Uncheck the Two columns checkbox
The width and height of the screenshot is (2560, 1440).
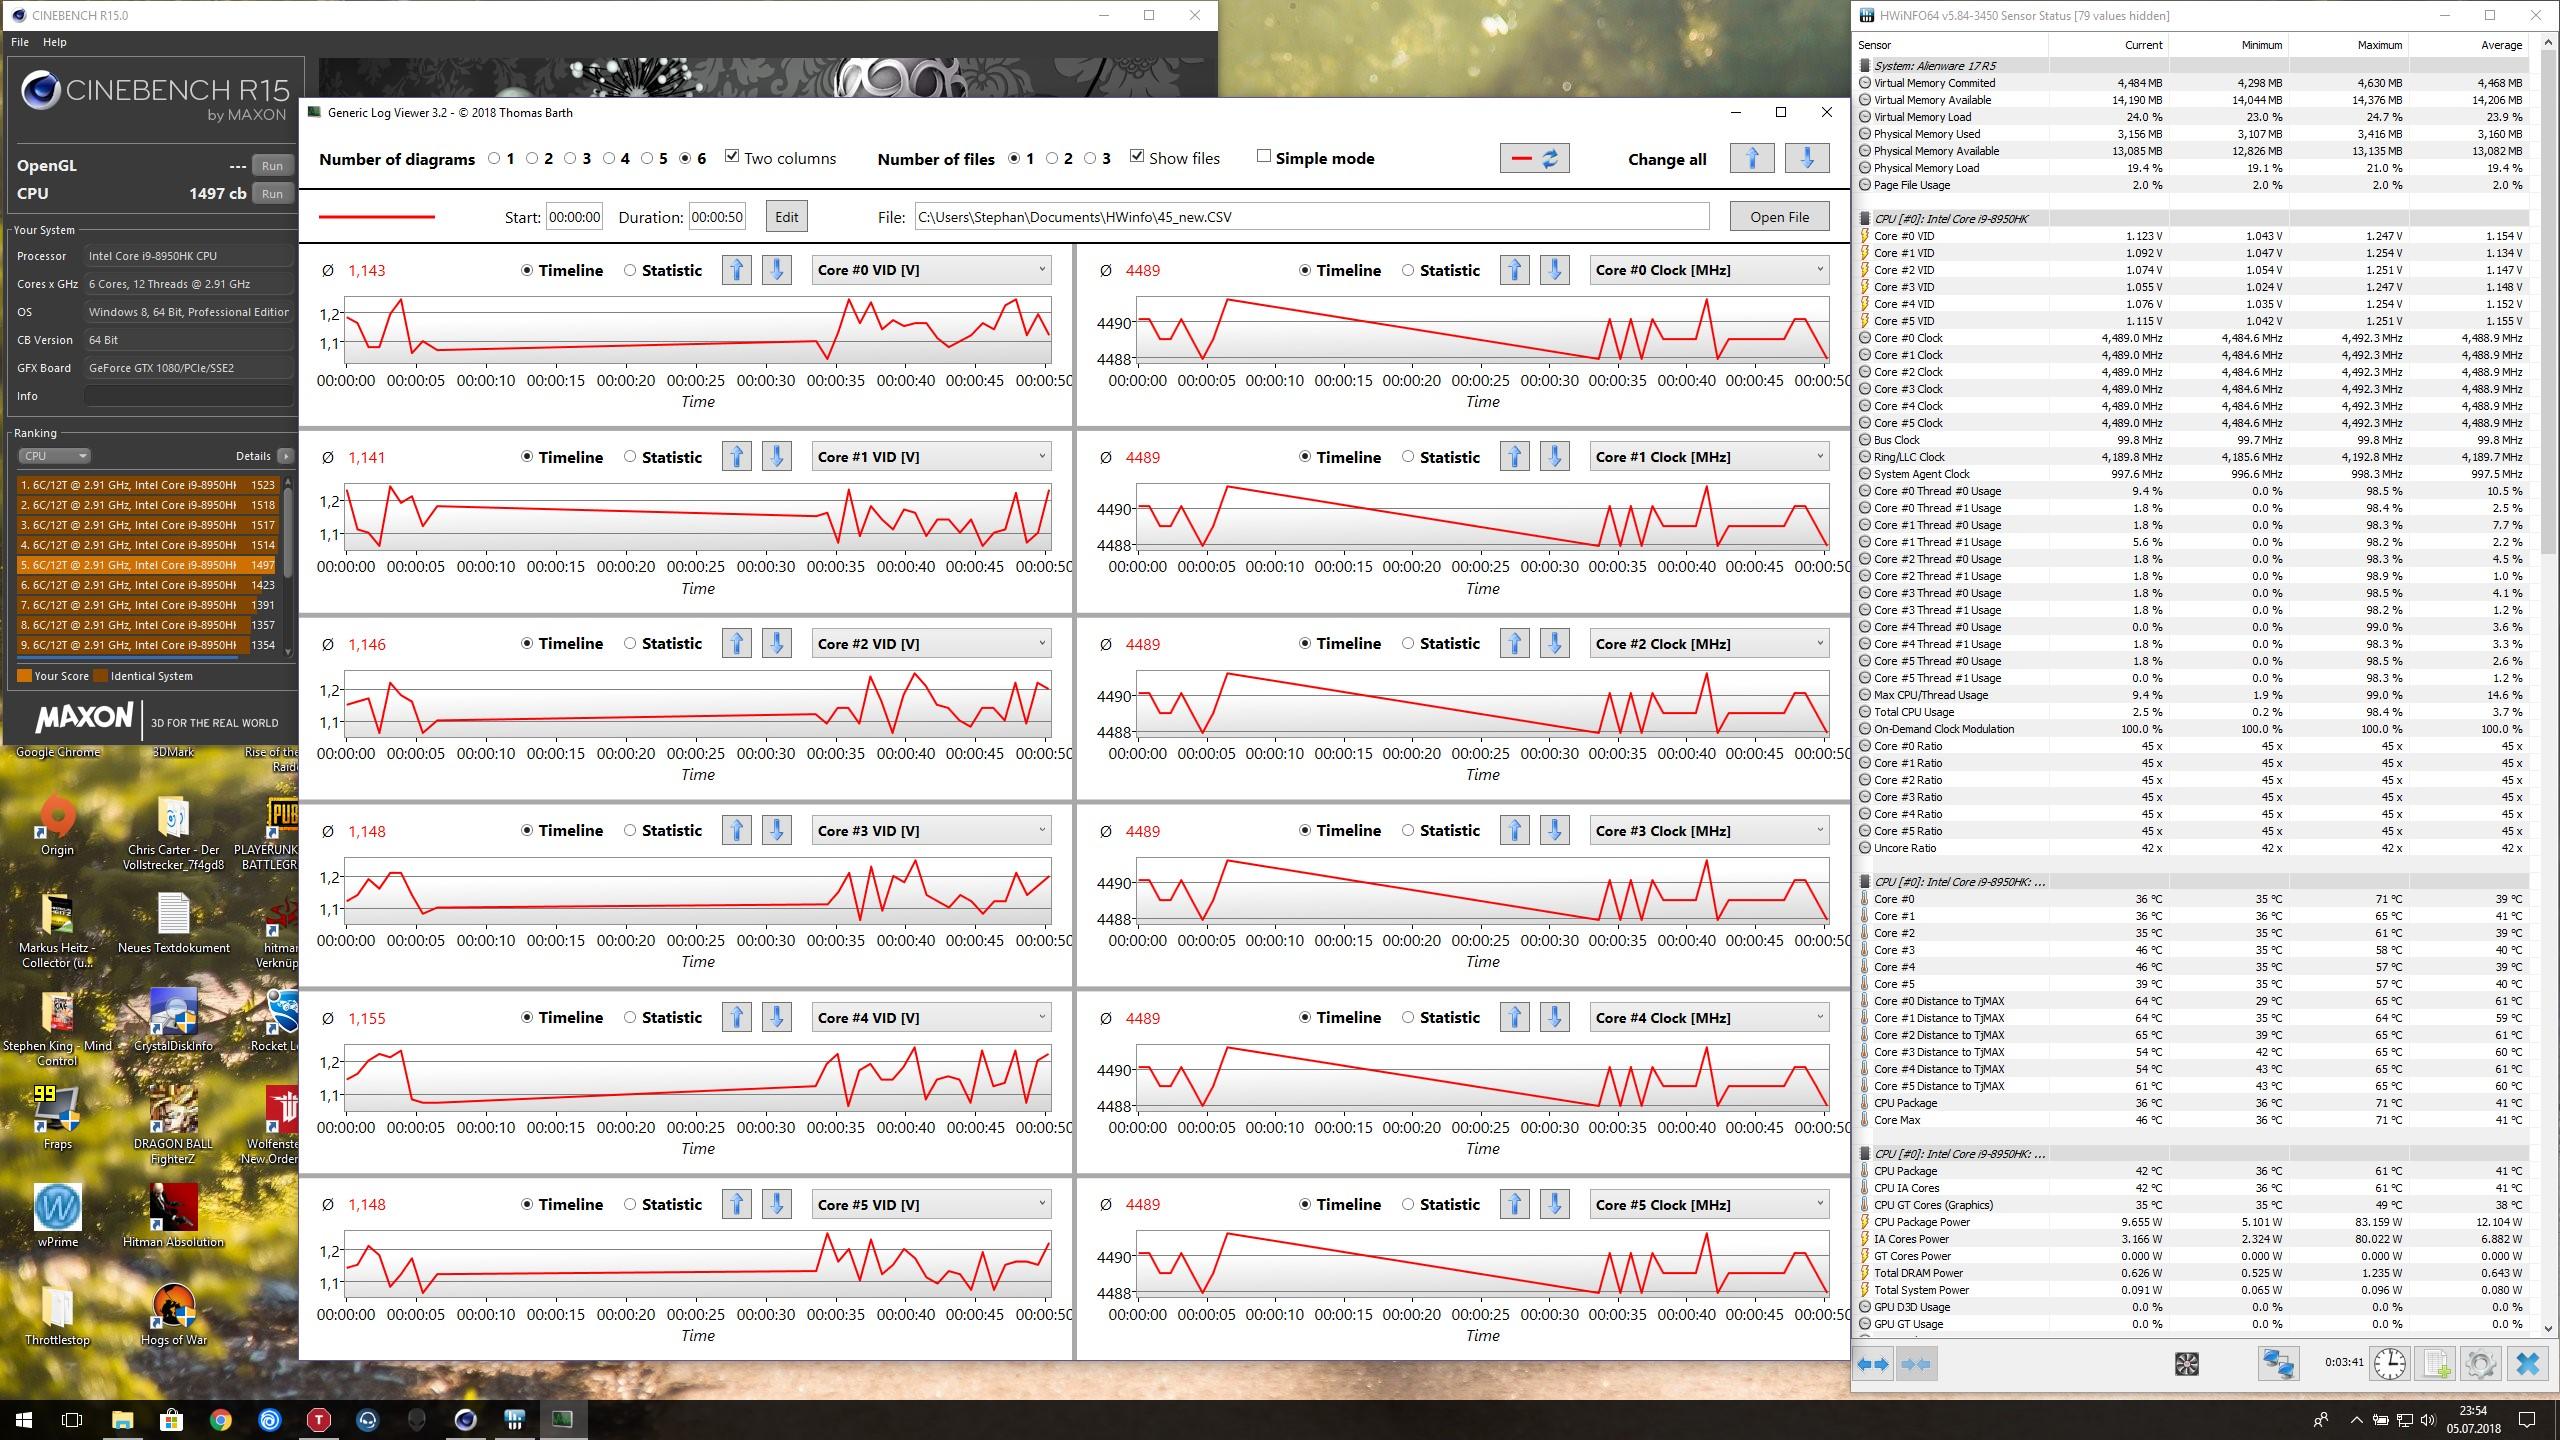click(x=732, y=157)
